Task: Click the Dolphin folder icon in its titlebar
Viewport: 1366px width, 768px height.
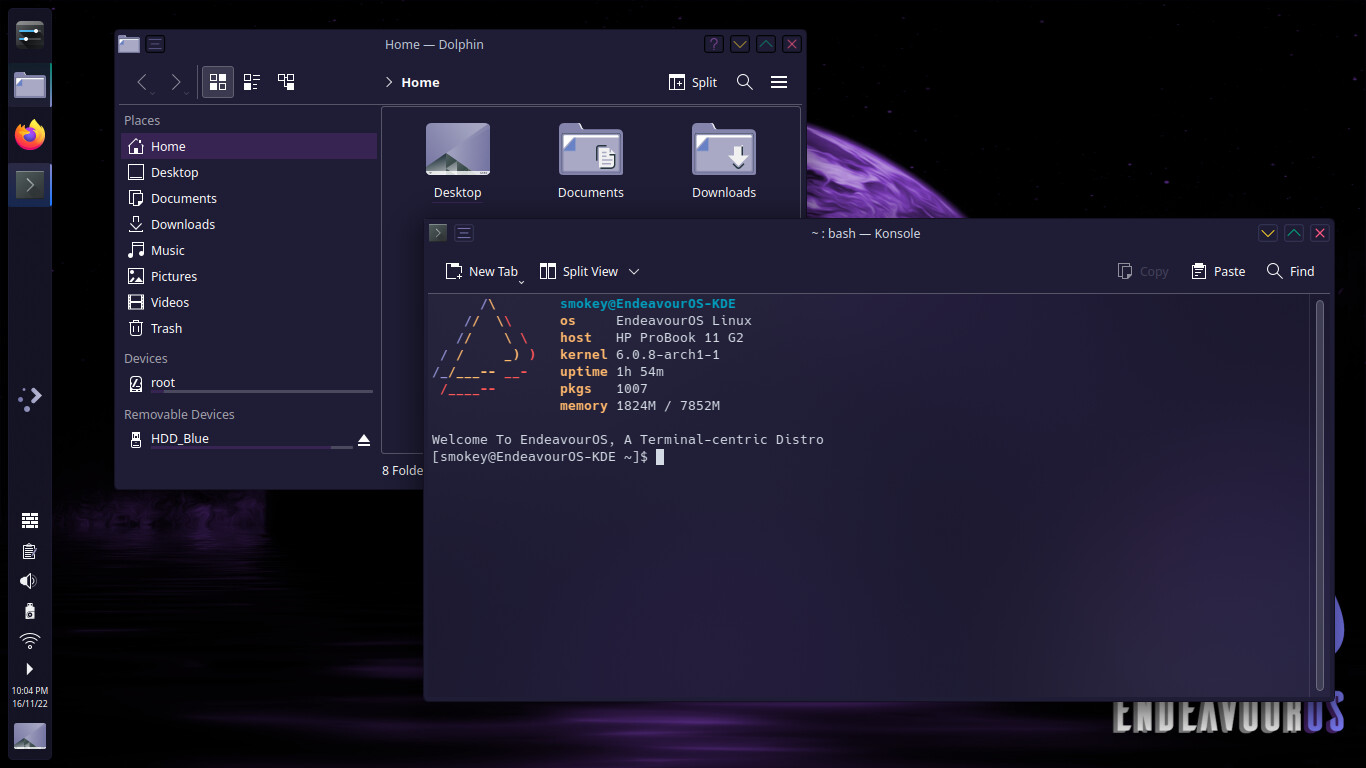Action: (129, 44)
